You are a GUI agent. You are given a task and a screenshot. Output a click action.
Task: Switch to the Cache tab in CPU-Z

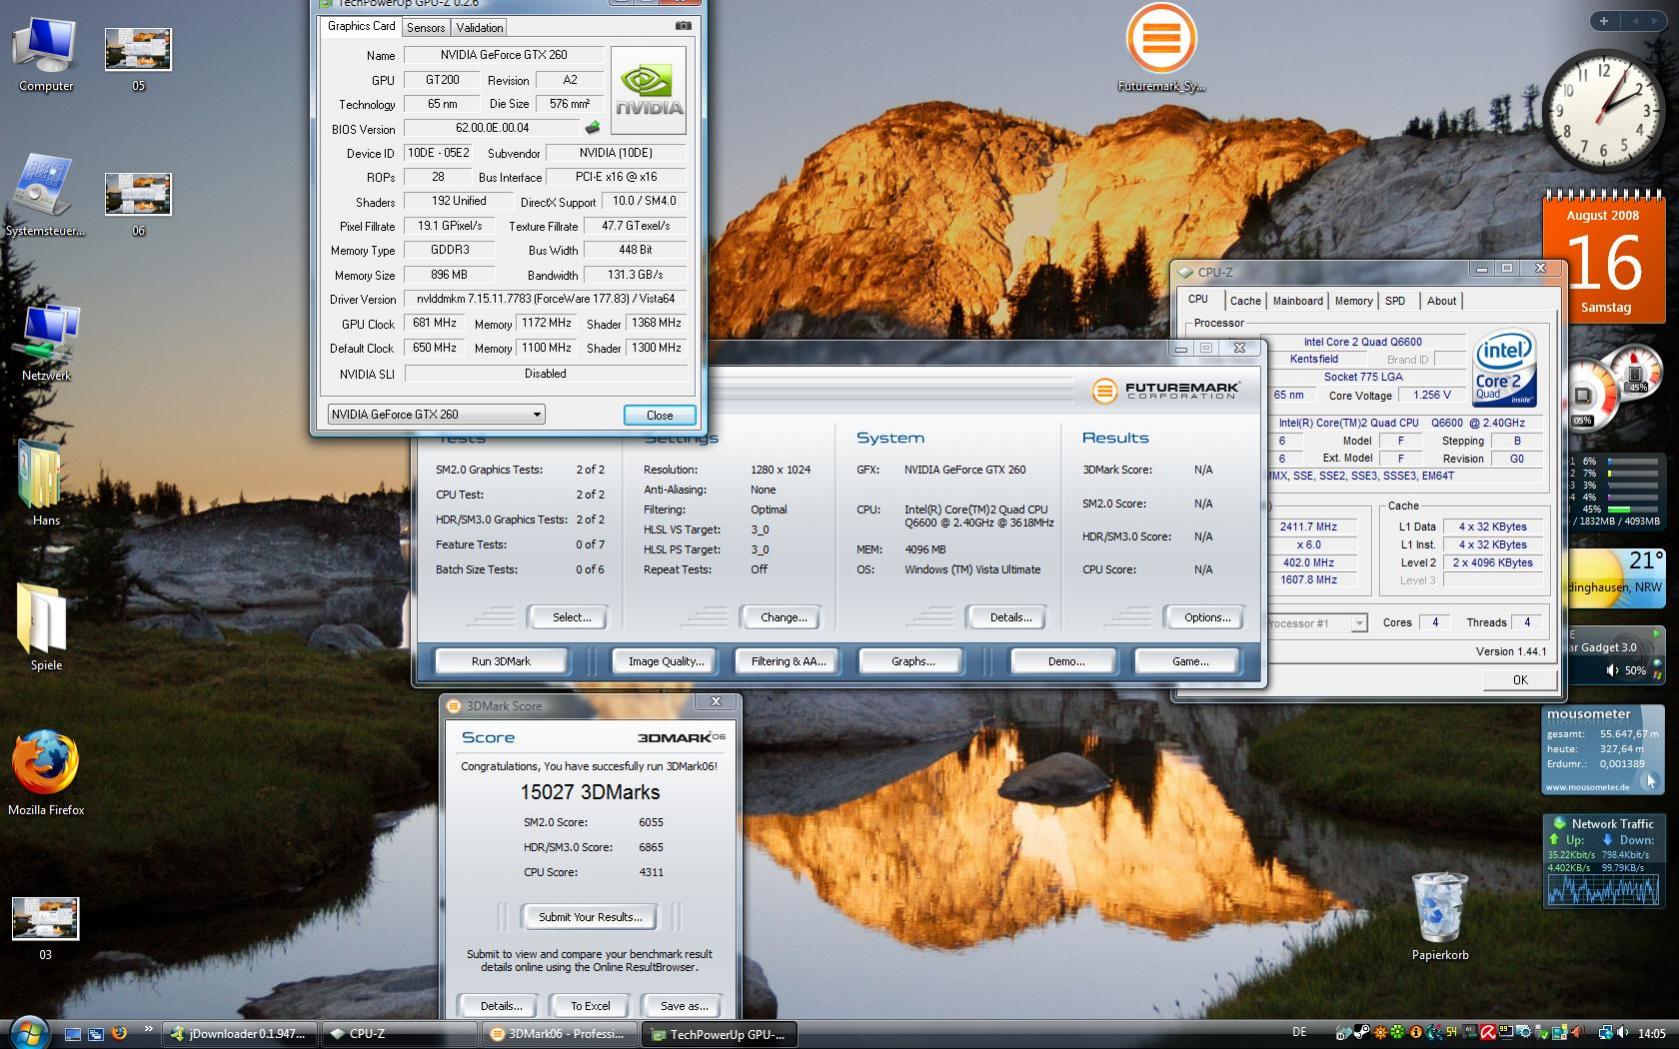[1245, 301]
